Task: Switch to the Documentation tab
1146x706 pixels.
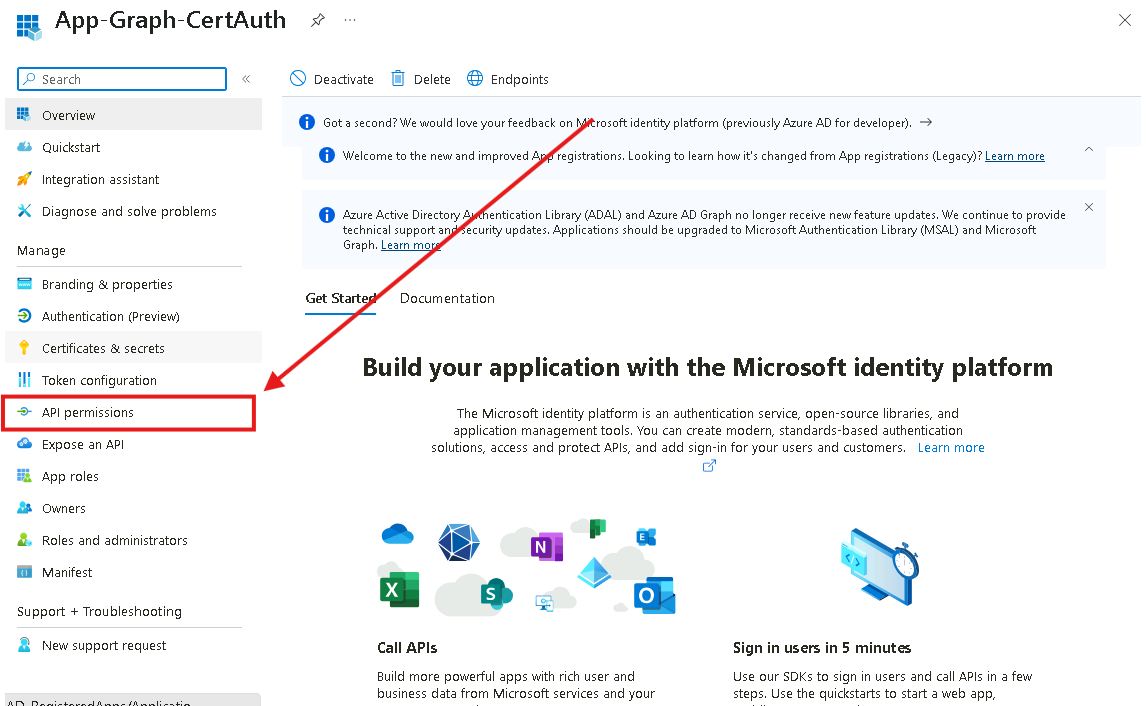Action: pyautogui.click(x=447, y=298)
